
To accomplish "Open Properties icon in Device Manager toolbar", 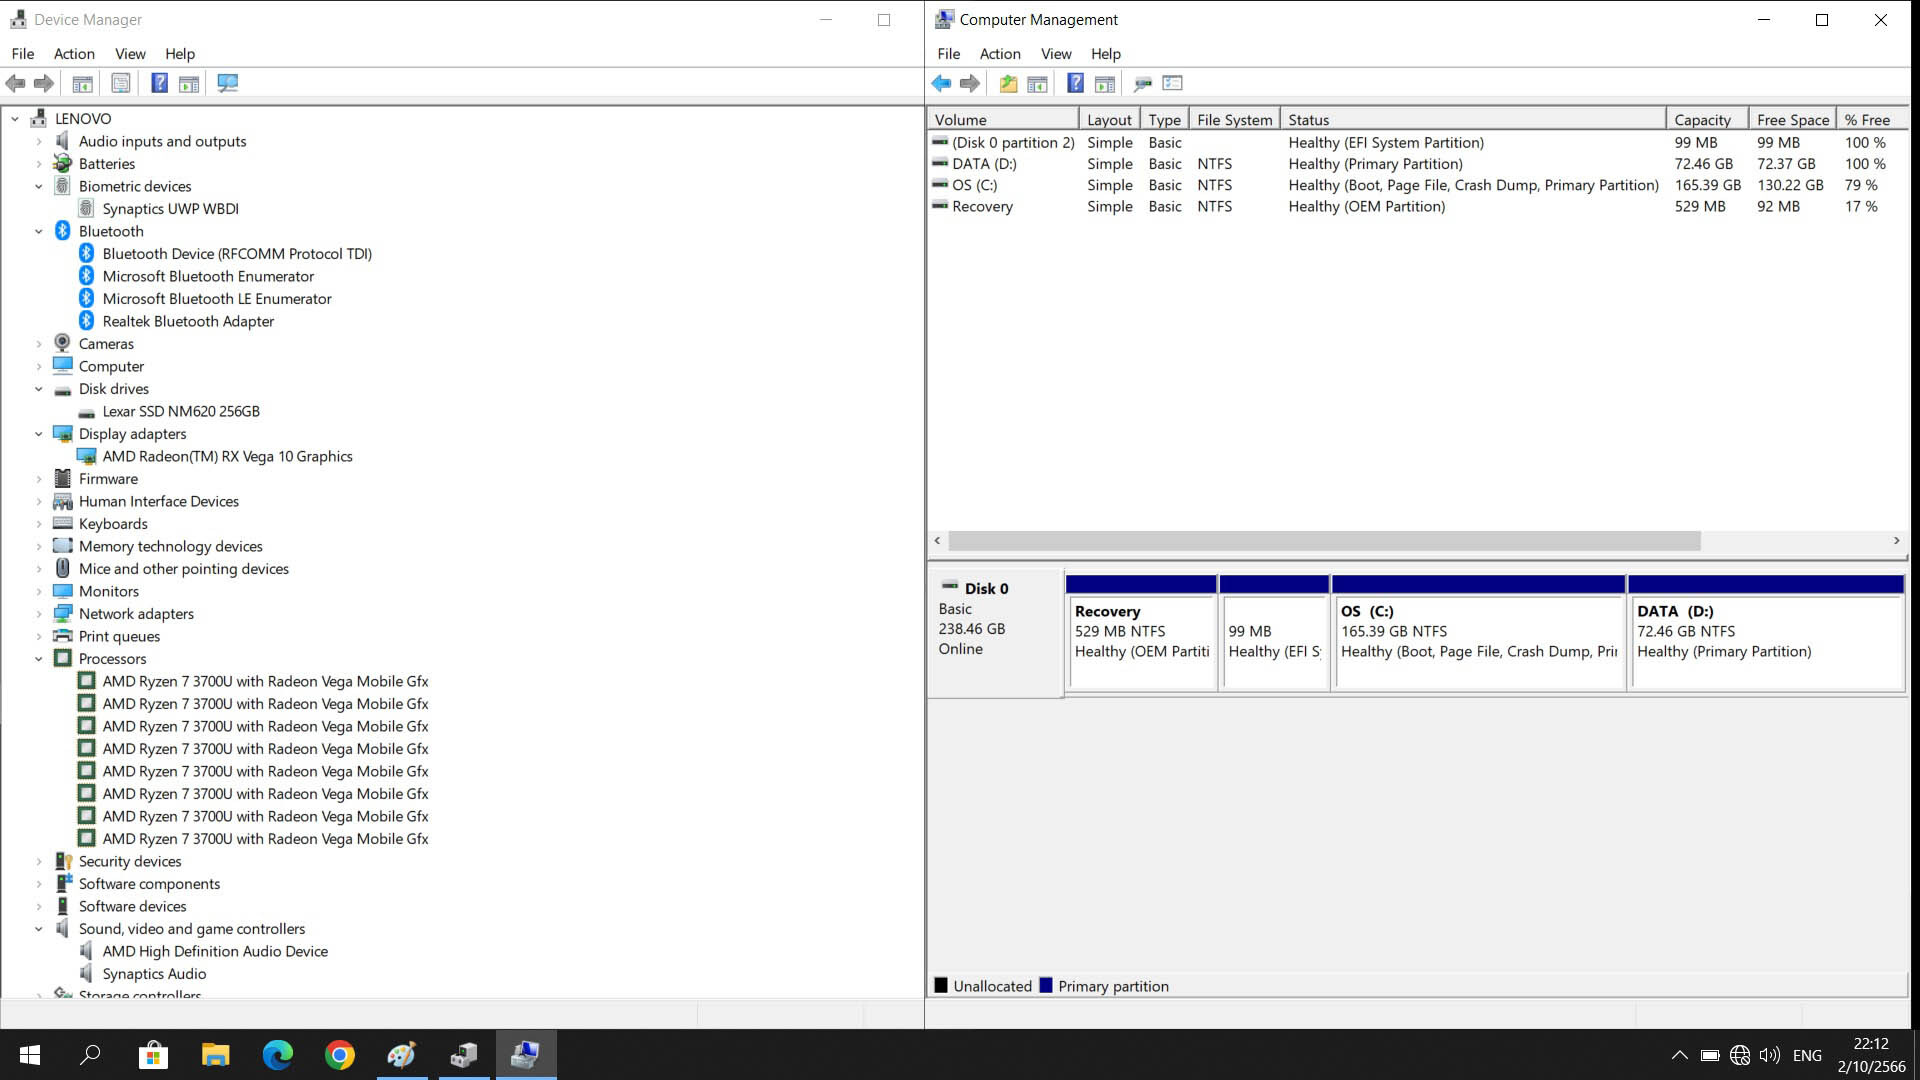I will coord(121,84).
